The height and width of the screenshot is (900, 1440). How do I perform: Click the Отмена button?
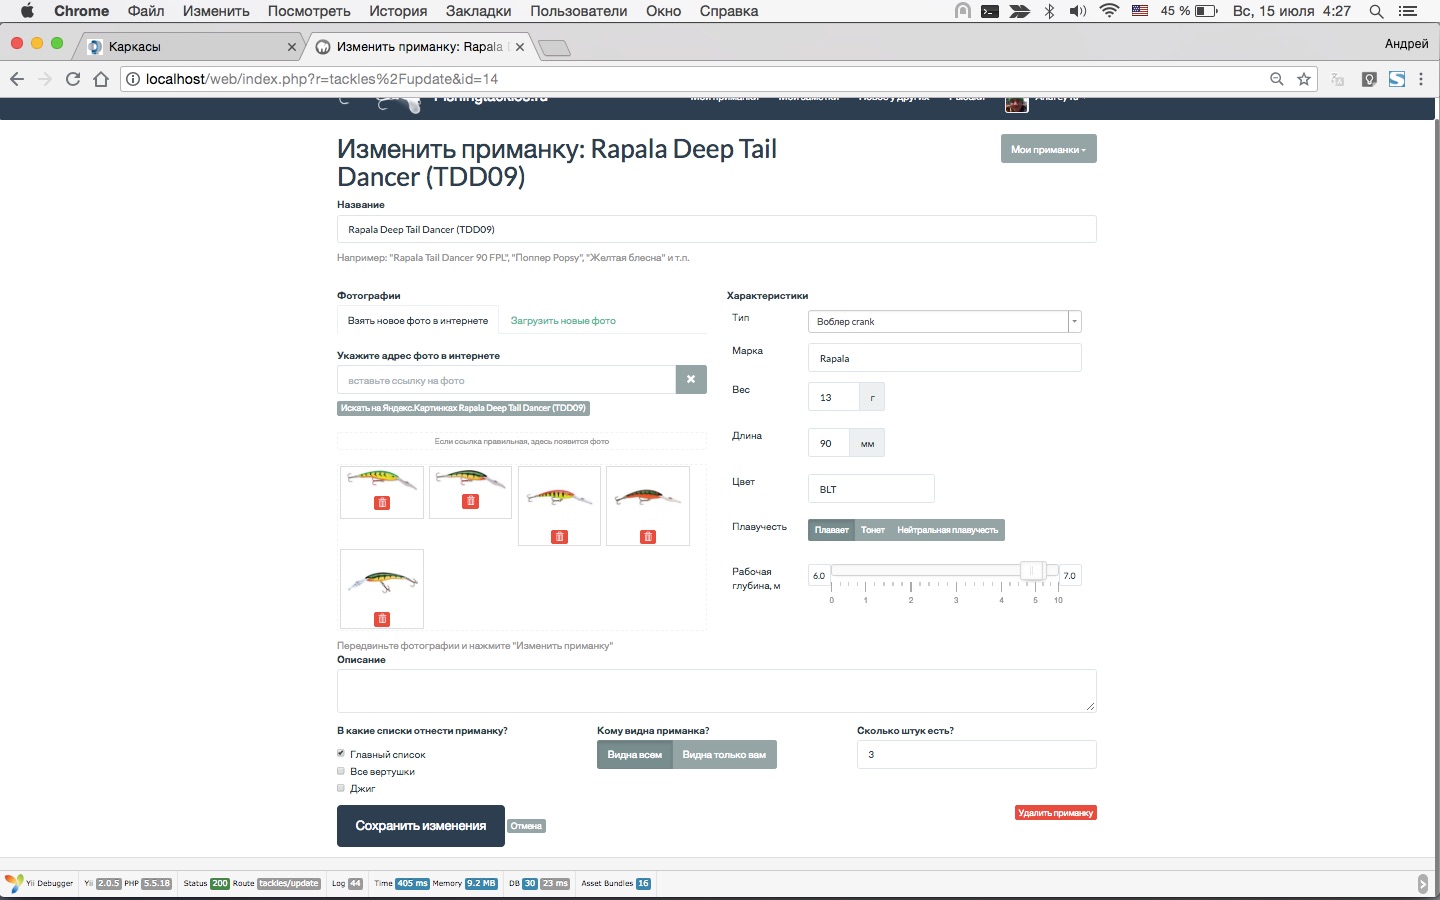[526, 826]
